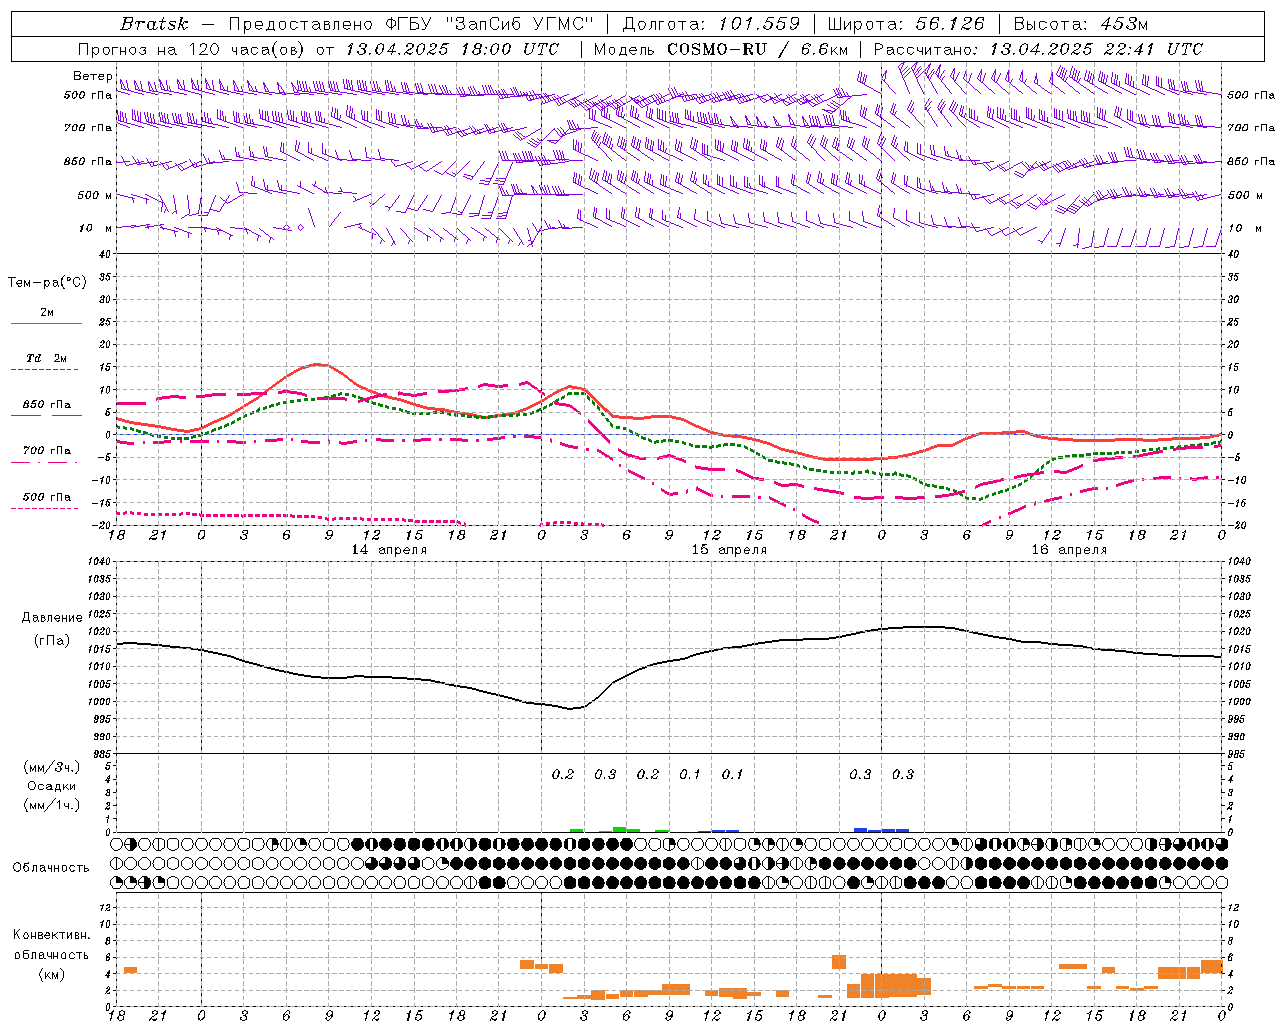Click the Облачность row label
The image size is (1280, 1024).
point(51,867)
